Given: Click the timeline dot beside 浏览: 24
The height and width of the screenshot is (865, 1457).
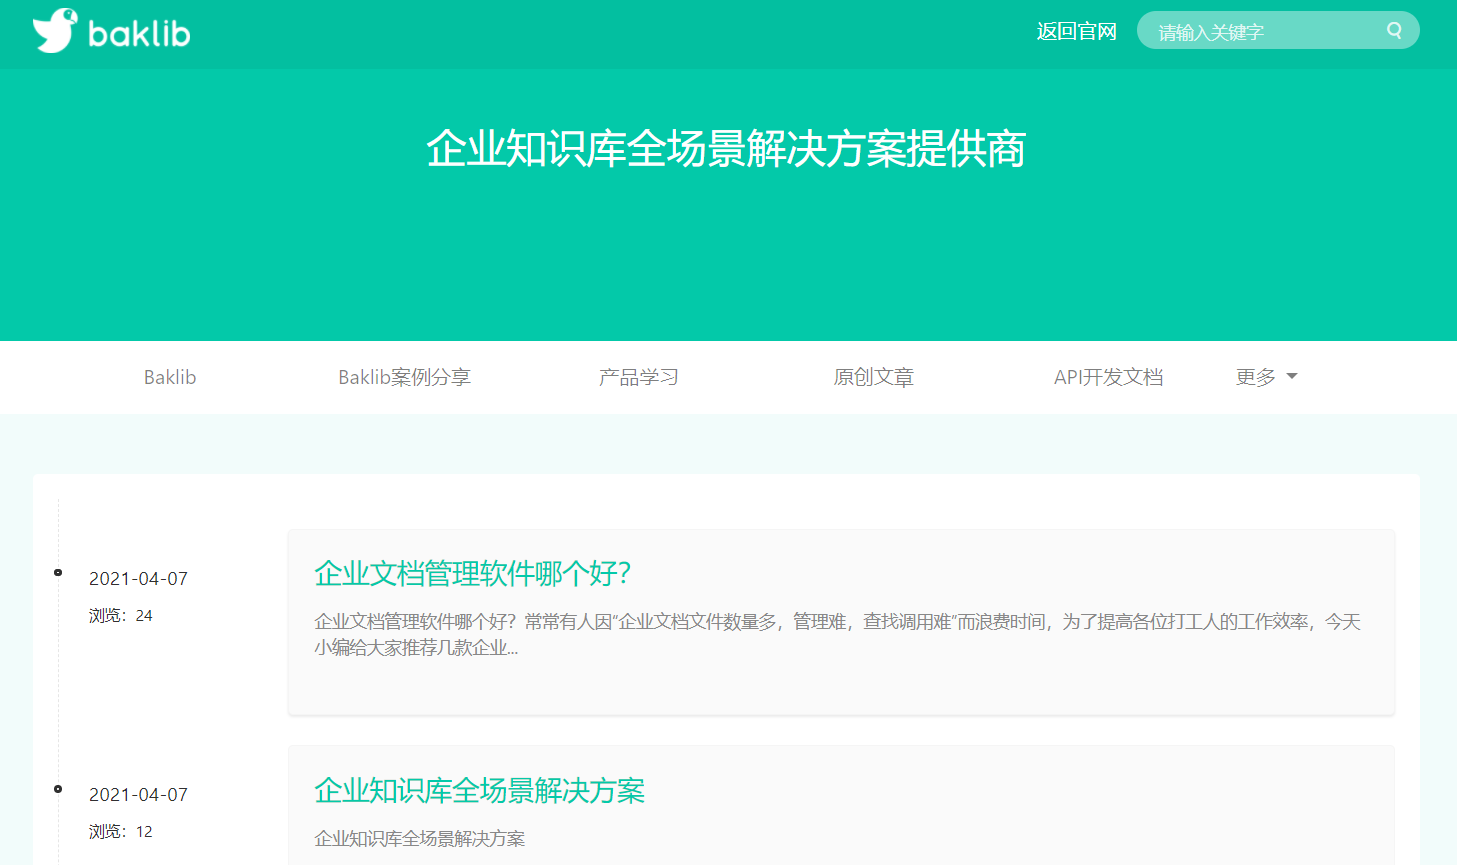Looking at the screenshot, I should tap(58, 573).
